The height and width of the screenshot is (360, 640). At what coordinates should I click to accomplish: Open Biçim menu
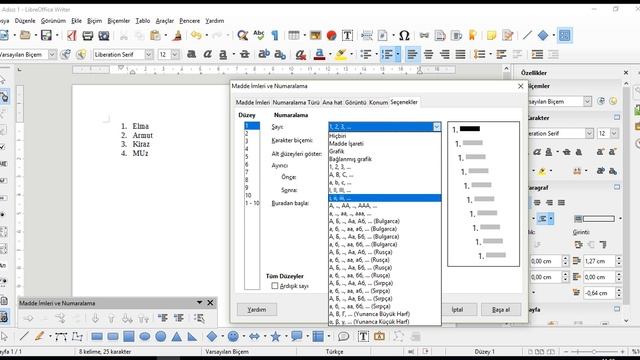coord(94,21)
